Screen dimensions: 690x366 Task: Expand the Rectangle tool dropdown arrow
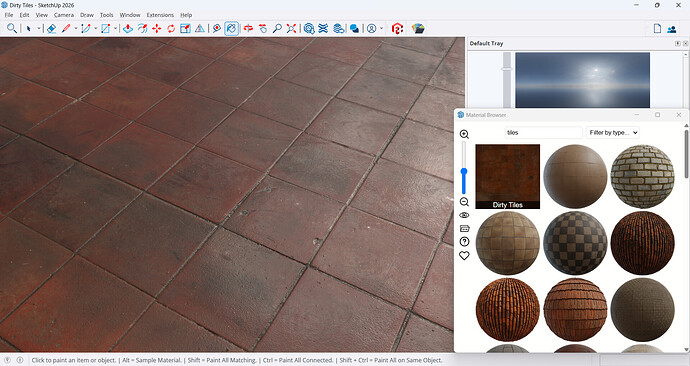point(116,29)
